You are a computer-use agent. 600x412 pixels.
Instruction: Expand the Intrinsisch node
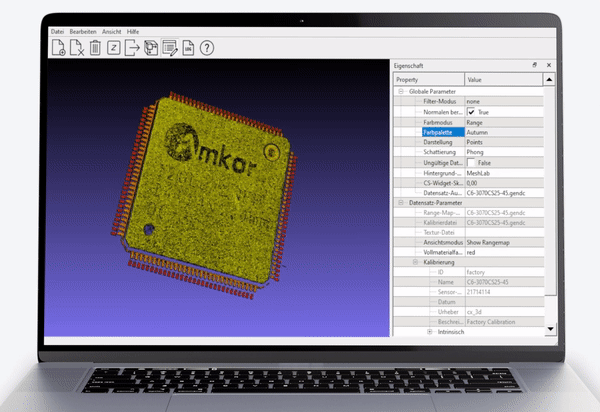pyautogui.click(x=430, y=332)
